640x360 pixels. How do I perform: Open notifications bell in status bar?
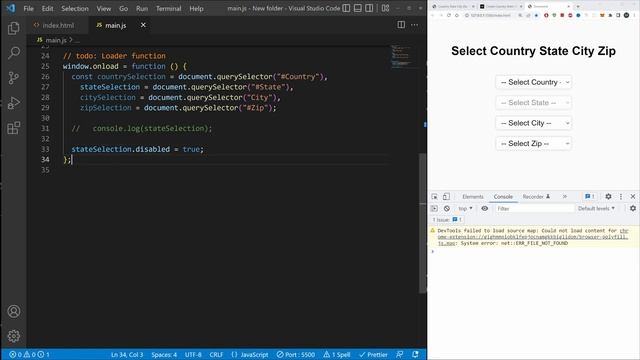pyautogui.click(x=415, y=354)
